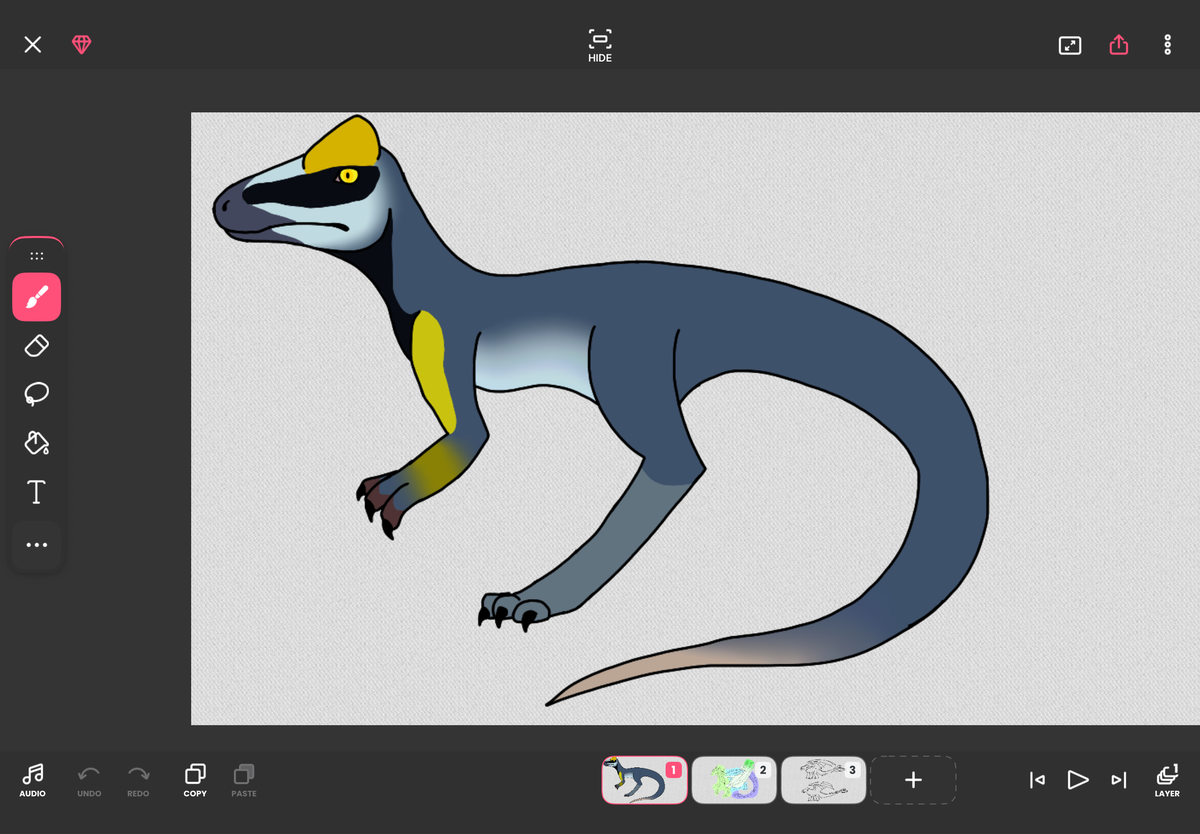
Task: Open the three-dot options menu
Action: tap(1167, 45)
